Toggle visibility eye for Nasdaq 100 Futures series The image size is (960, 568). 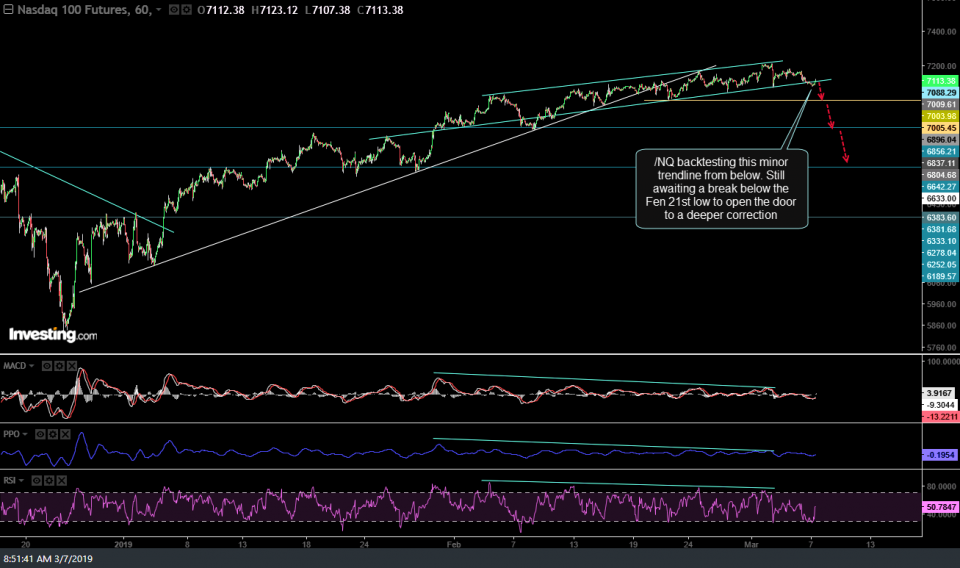pos(173,10)
